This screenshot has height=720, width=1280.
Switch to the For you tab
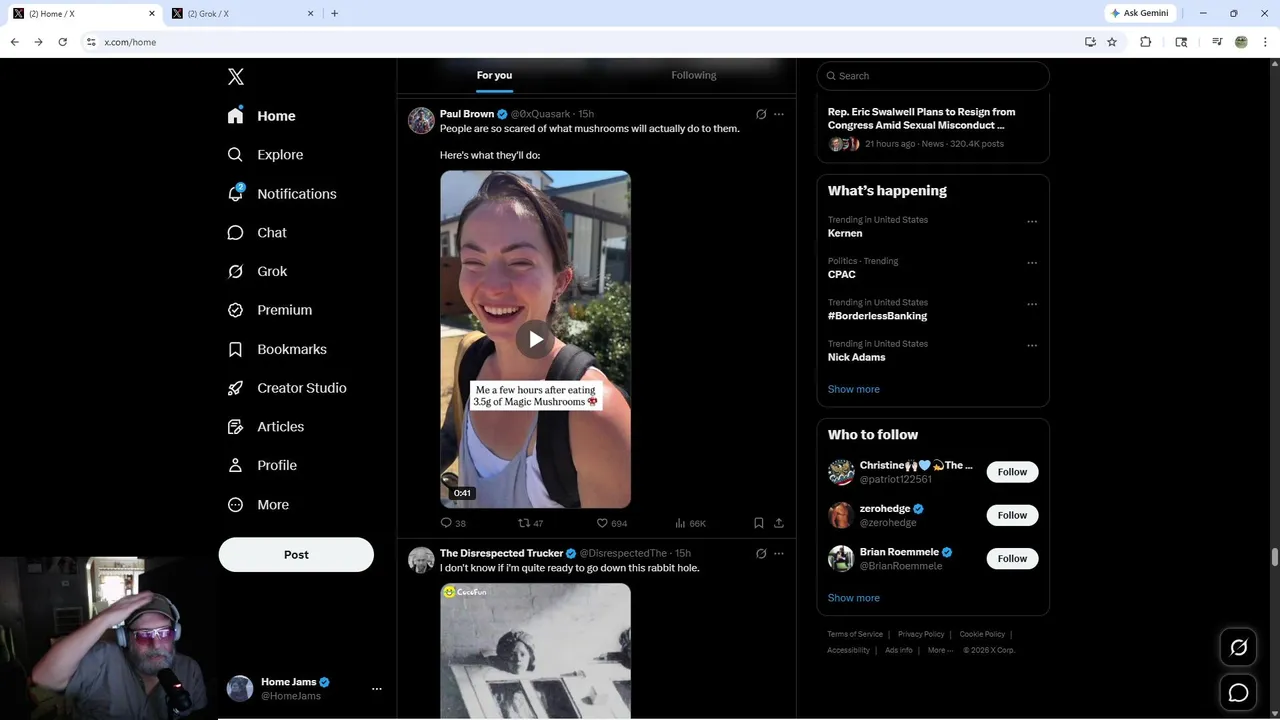(x=494, y=76)
